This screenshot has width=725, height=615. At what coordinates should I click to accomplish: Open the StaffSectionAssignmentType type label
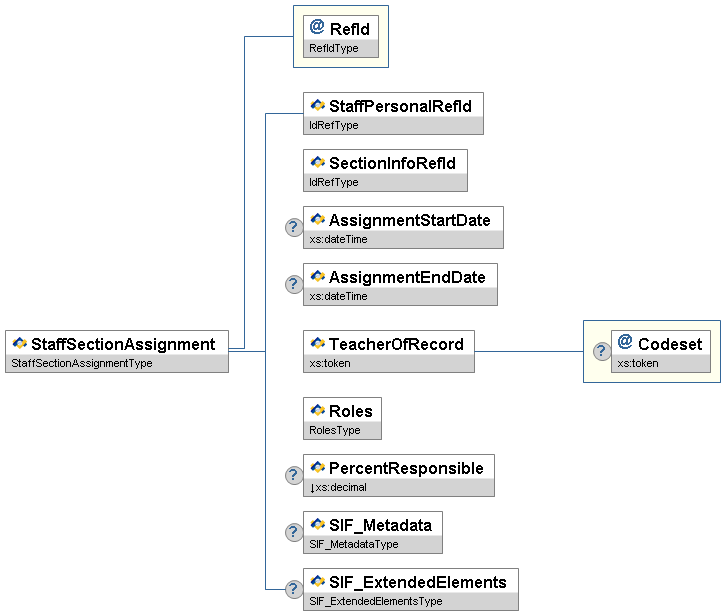pos(80,363)
